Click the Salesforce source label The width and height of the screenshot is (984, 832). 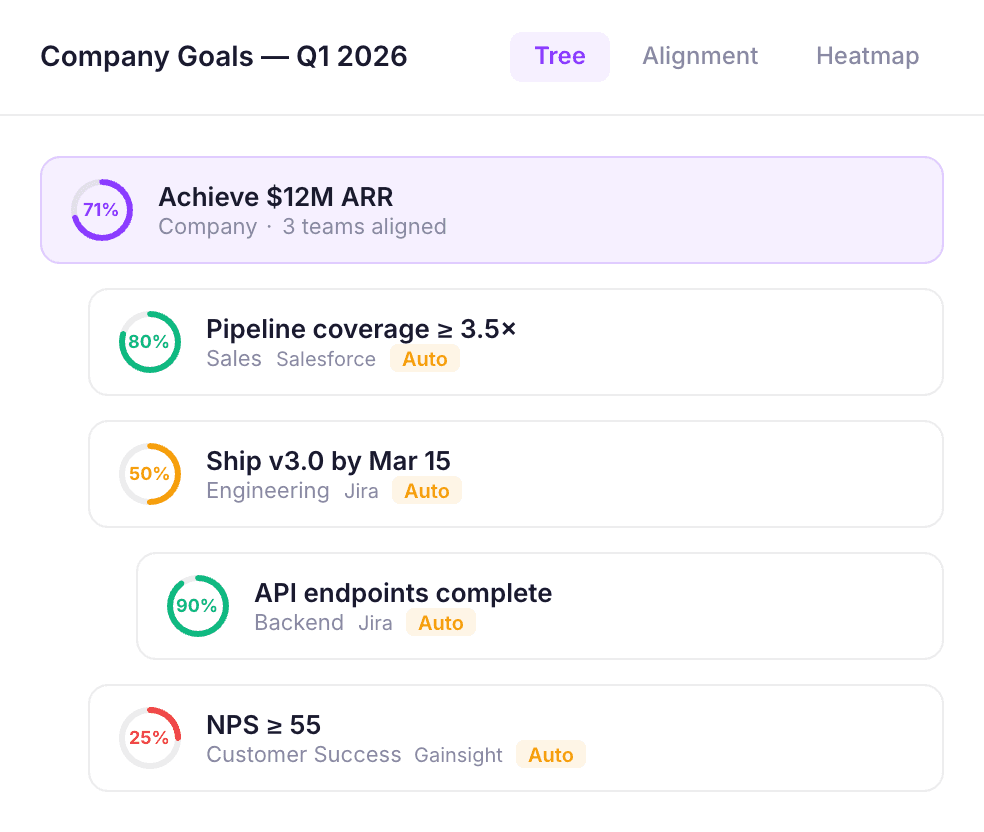[x=326, y=359]
